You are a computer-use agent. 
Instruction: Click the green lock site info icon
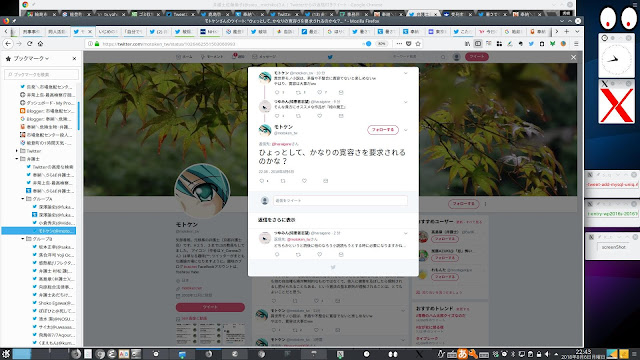pos(97,44)
